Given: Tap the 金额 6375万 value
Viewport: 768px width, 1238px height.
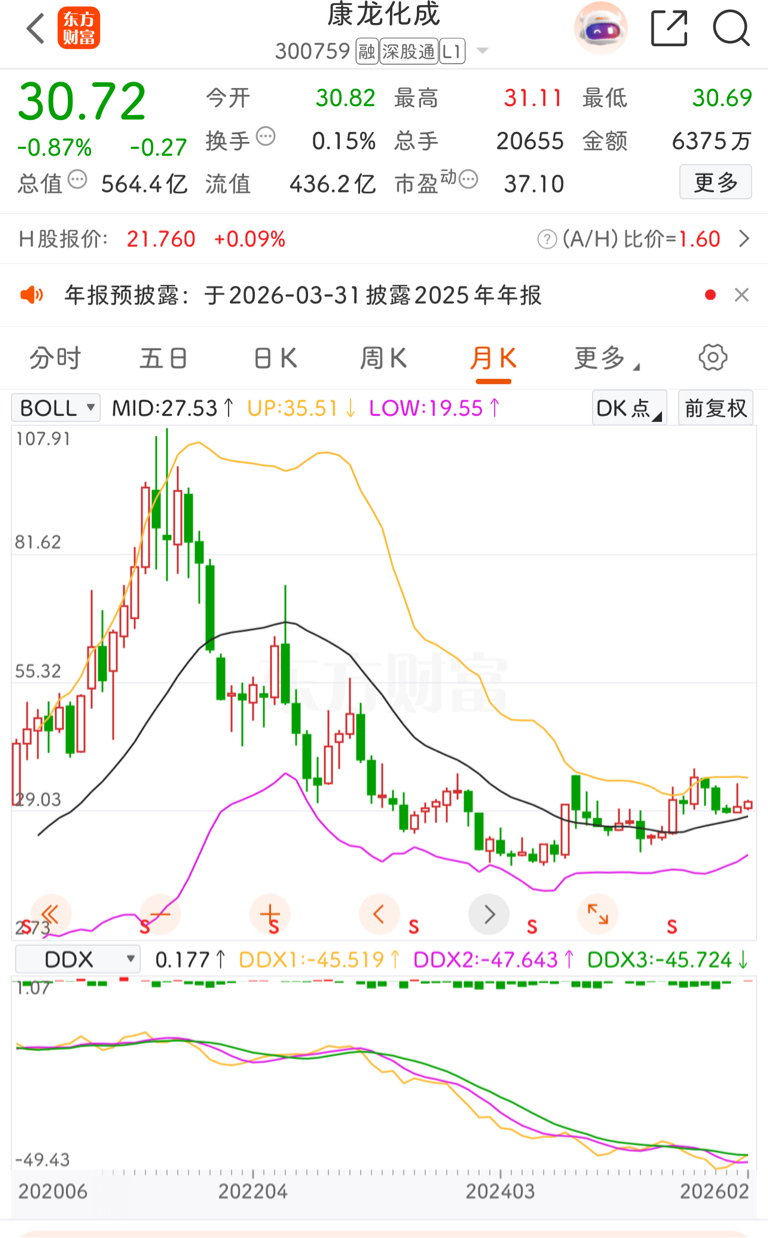Looking at the screenshot, I should (x=712, y=141).
